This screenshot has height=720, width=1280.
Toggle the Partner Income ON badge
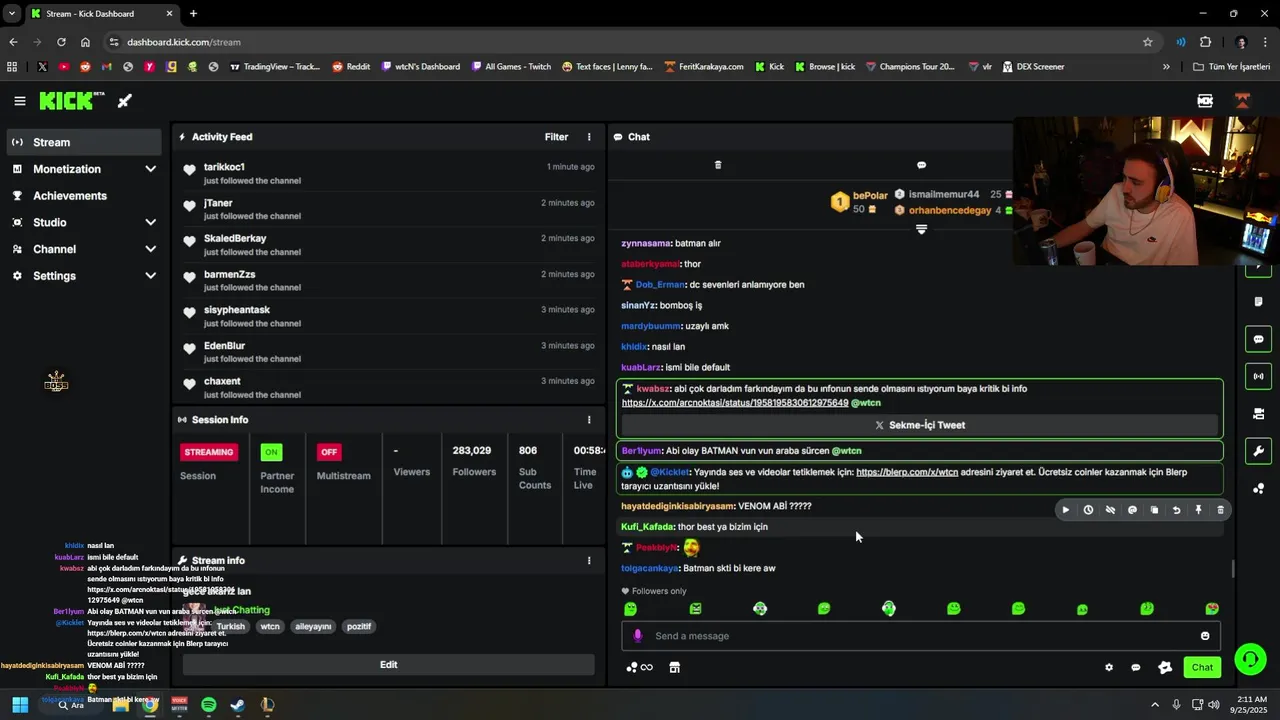pyautogui.click(x=271, y=452)
